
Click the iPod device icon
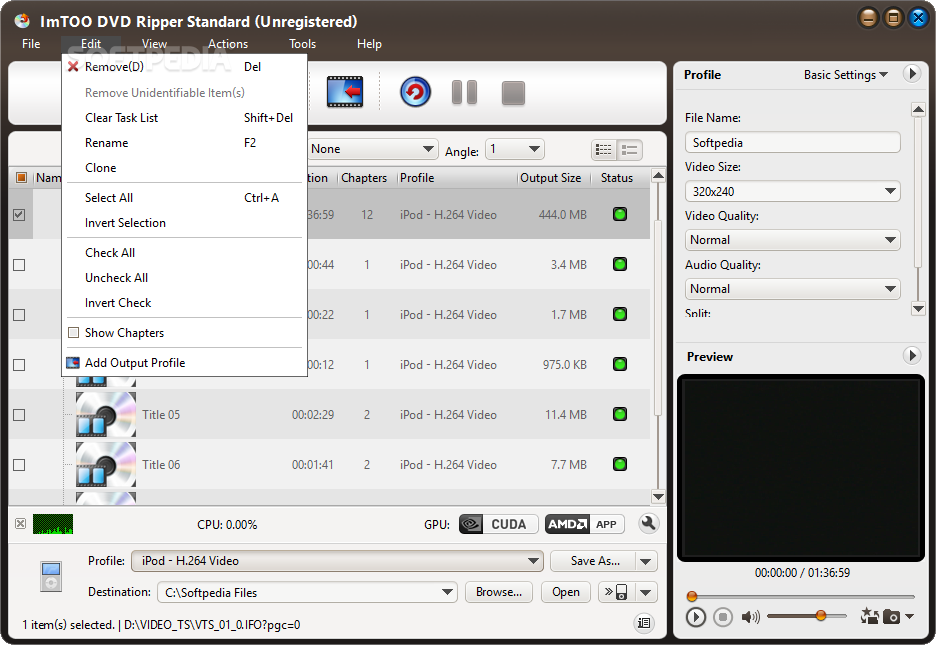coord(51,576)
